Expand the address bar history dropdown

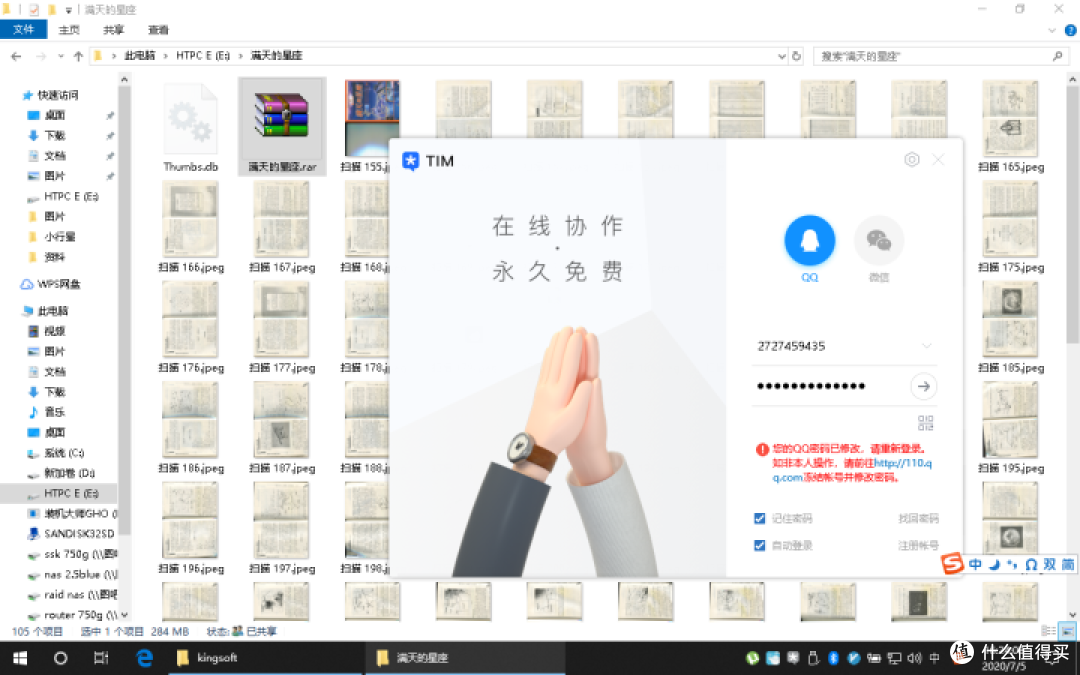pyautogui.click(x=782, y=56)
